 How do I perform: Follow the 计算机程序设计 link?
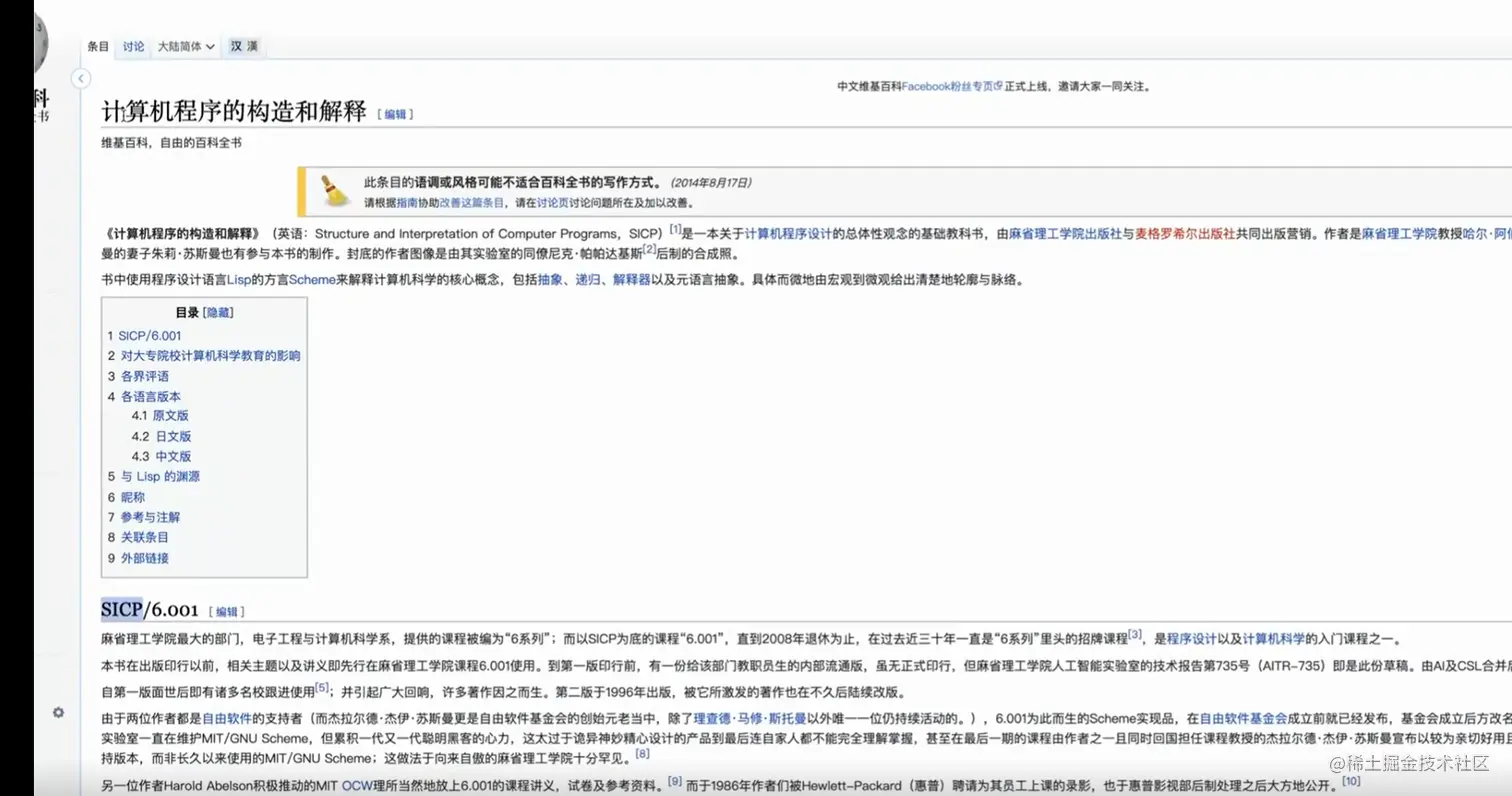[788, 233]
